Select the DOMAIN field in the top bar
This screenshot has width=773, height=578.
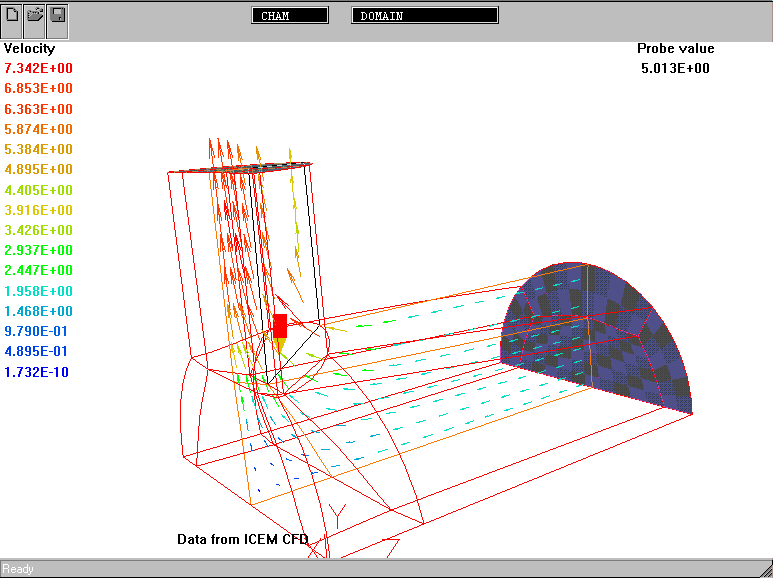click(x=425, y=16)
